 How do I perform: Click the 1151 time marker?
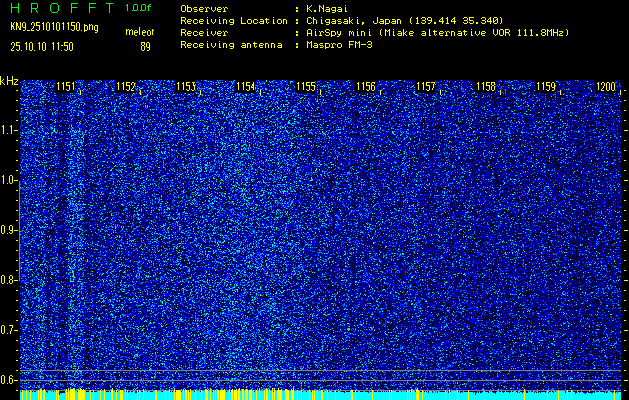pos(65,87)
